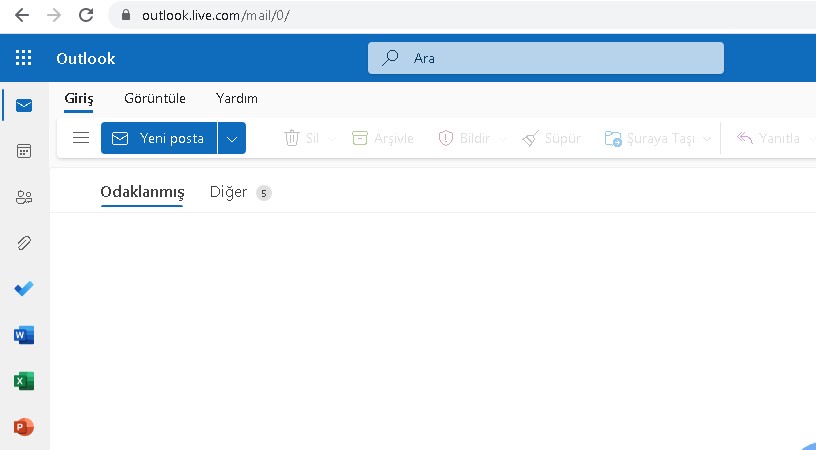Open the app launcher grid icon
Screen dimensions: 816x450
[x=24, y=58]
